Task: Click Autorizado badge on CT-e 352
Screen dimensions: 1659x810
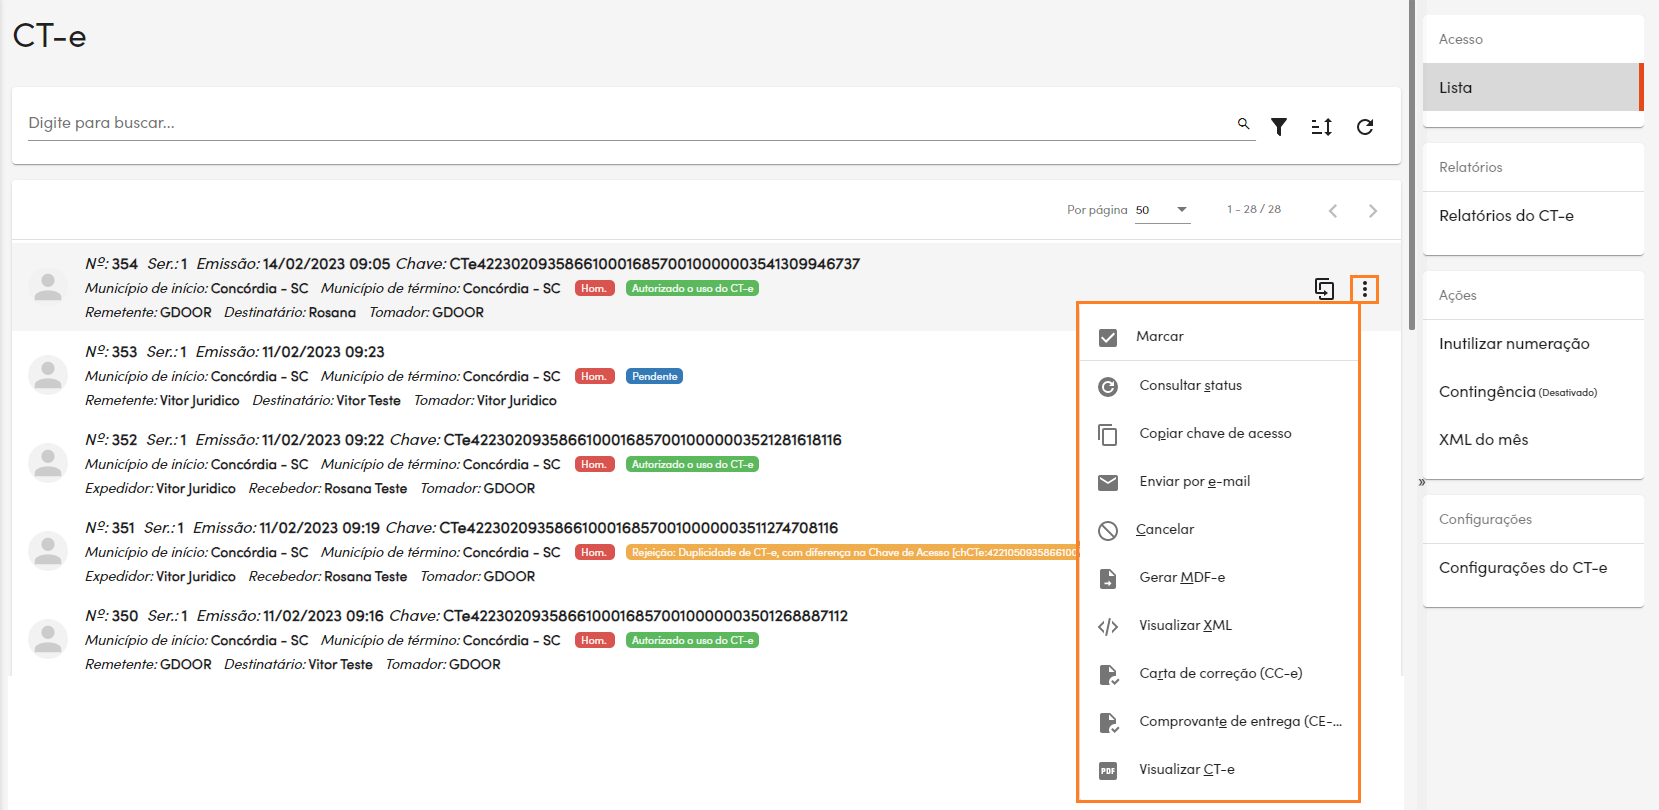Action: pyautogui.click(x=692, y=464)
